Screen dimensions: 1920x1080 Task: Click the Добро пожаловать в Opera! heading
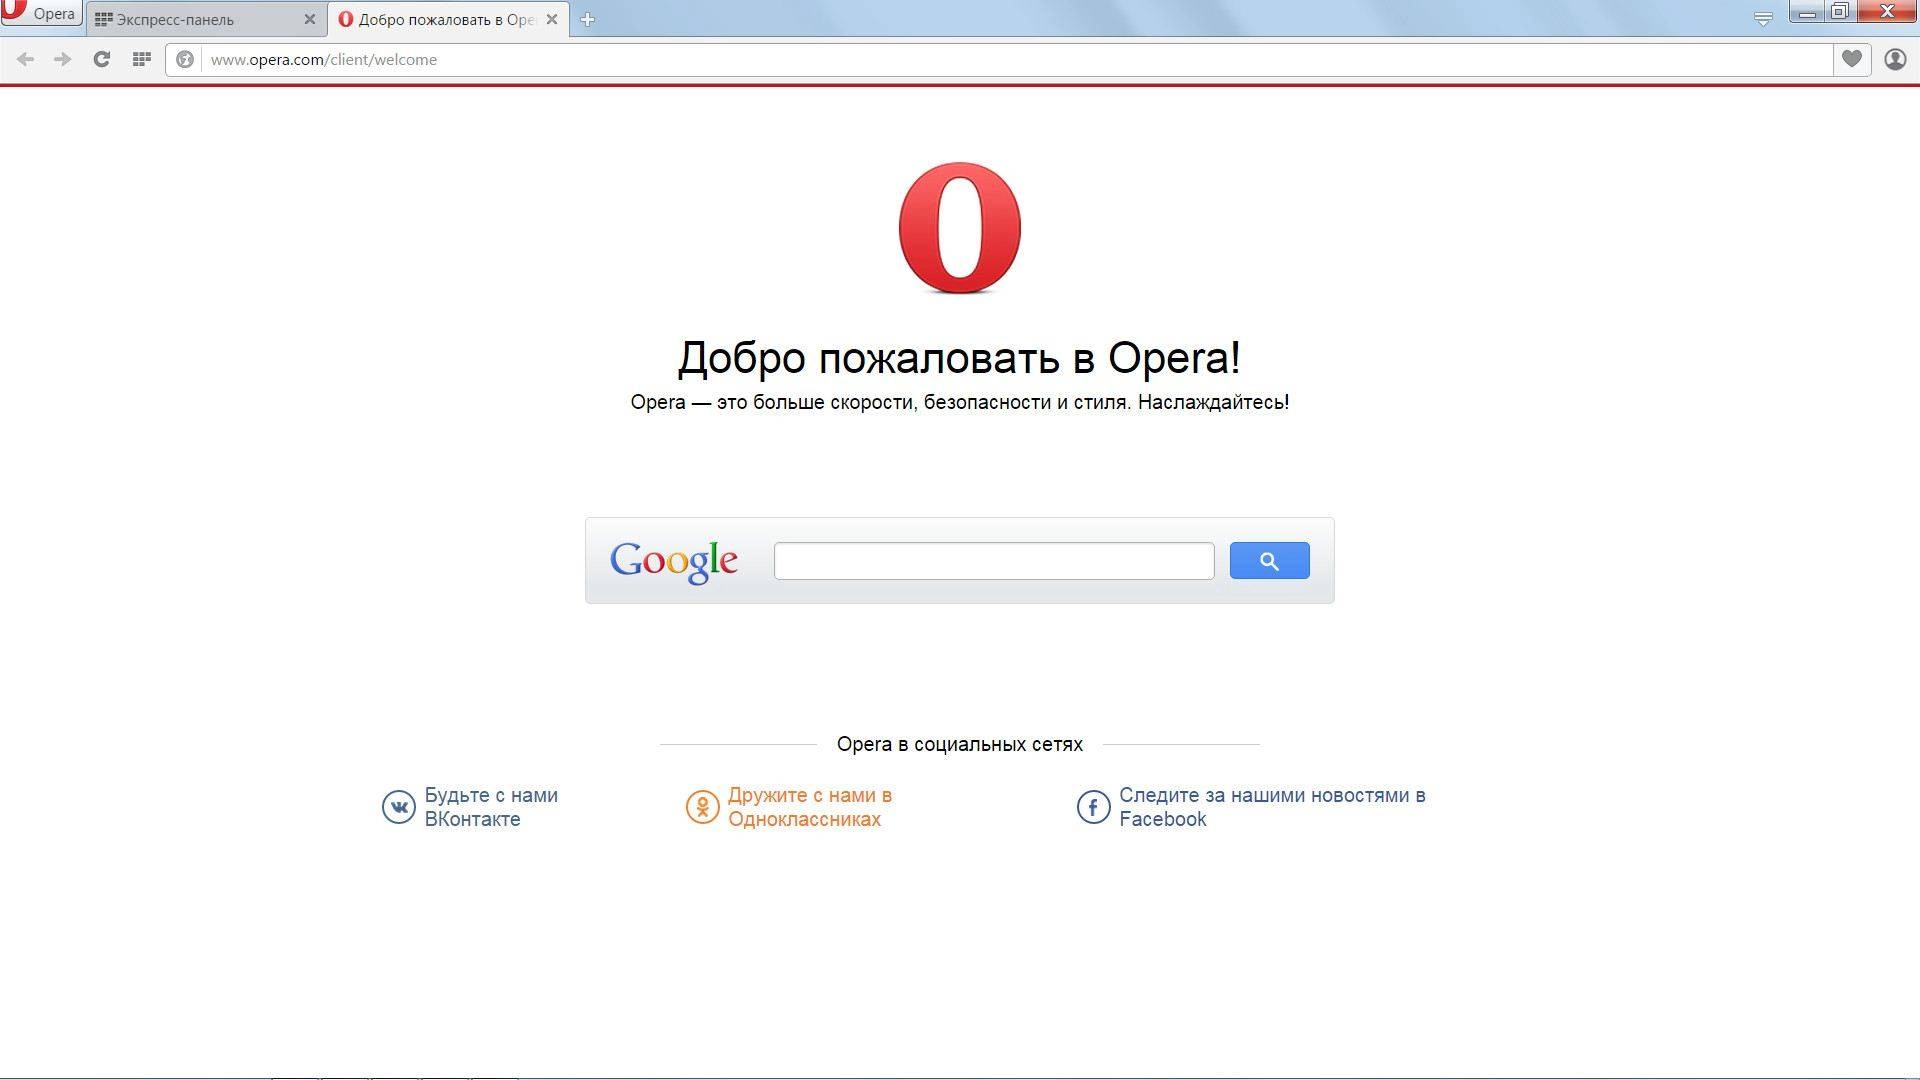pos(959,358)
